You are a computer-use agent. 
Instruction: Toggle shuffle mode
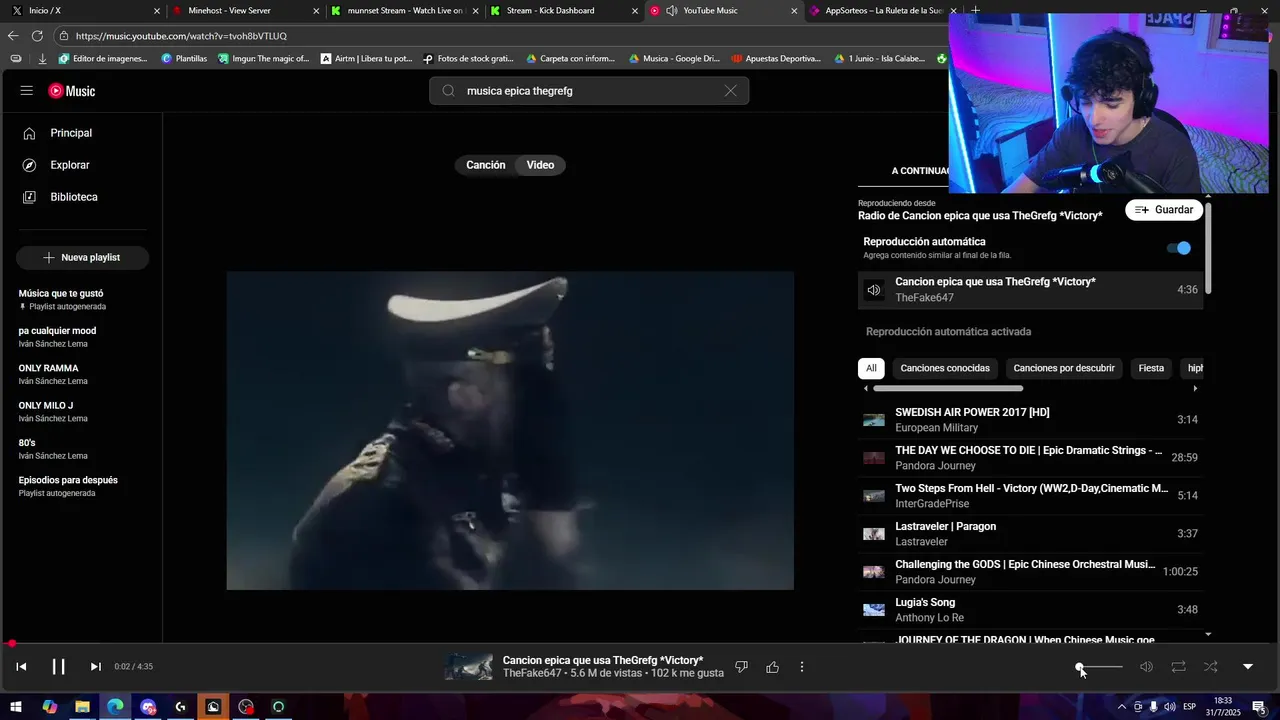tap(1210, 667)
